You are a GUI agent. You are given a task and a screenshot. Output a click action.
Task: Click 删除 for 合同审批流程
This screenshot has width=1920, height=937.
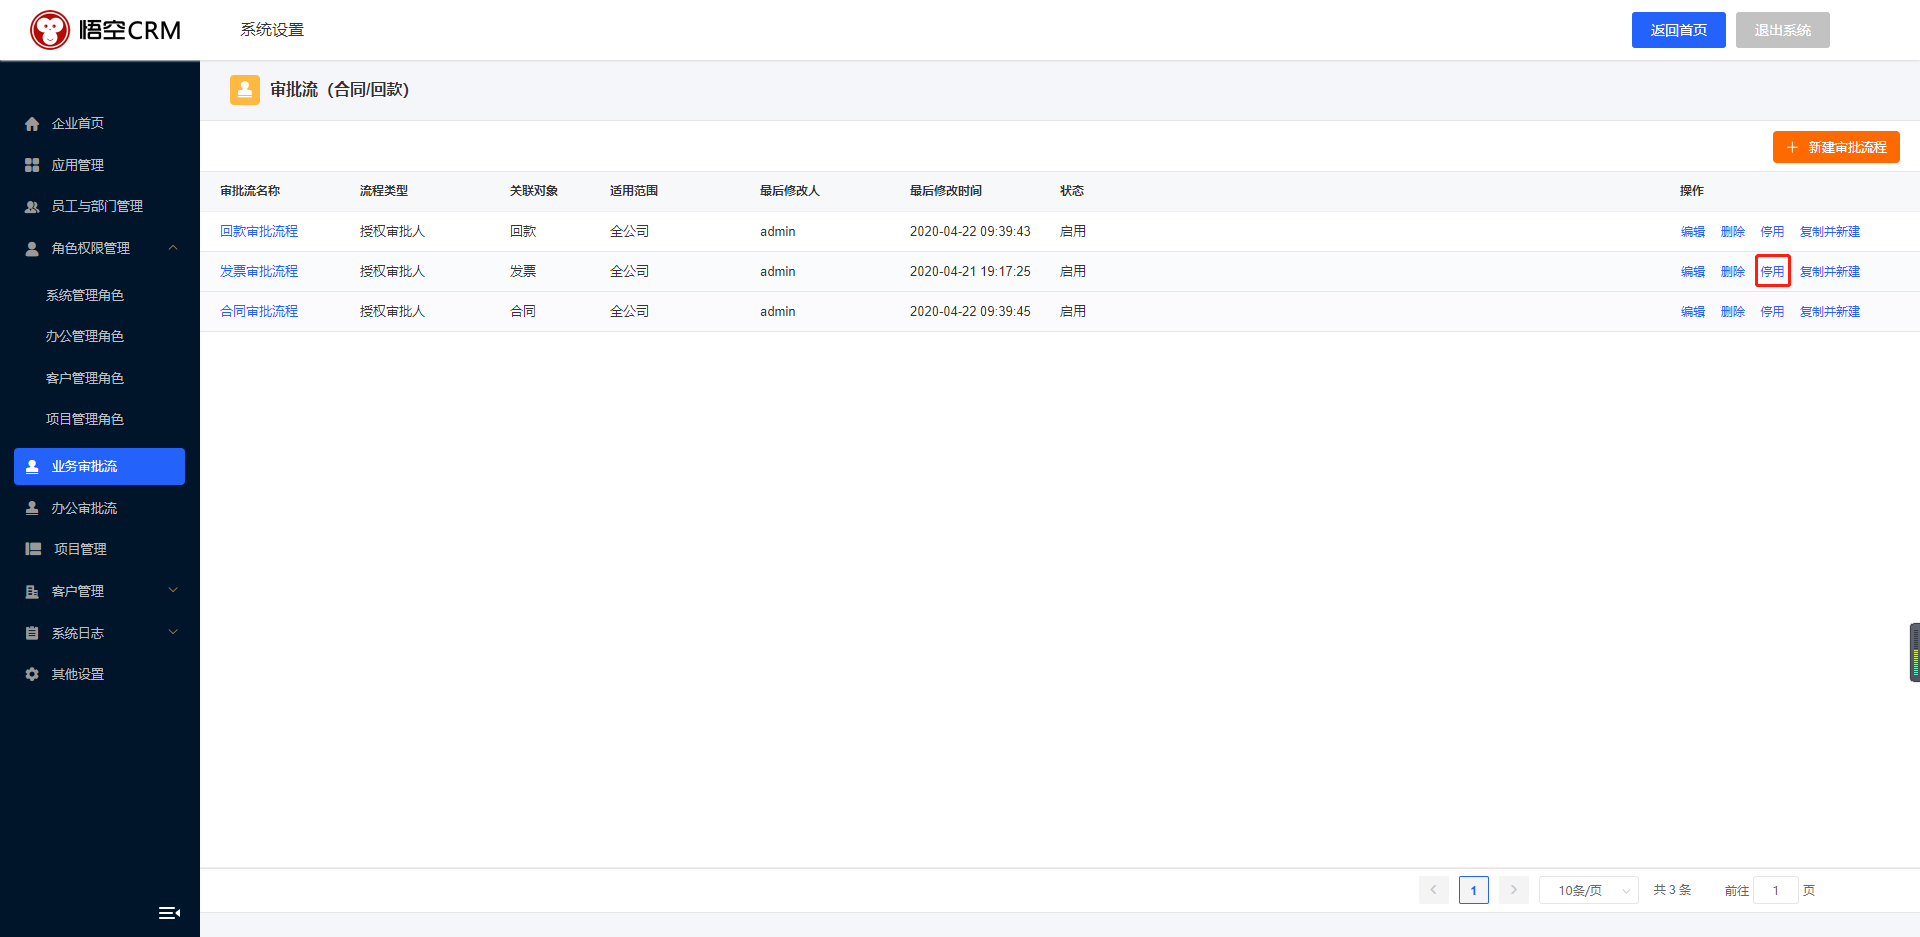coord(1733,311)
